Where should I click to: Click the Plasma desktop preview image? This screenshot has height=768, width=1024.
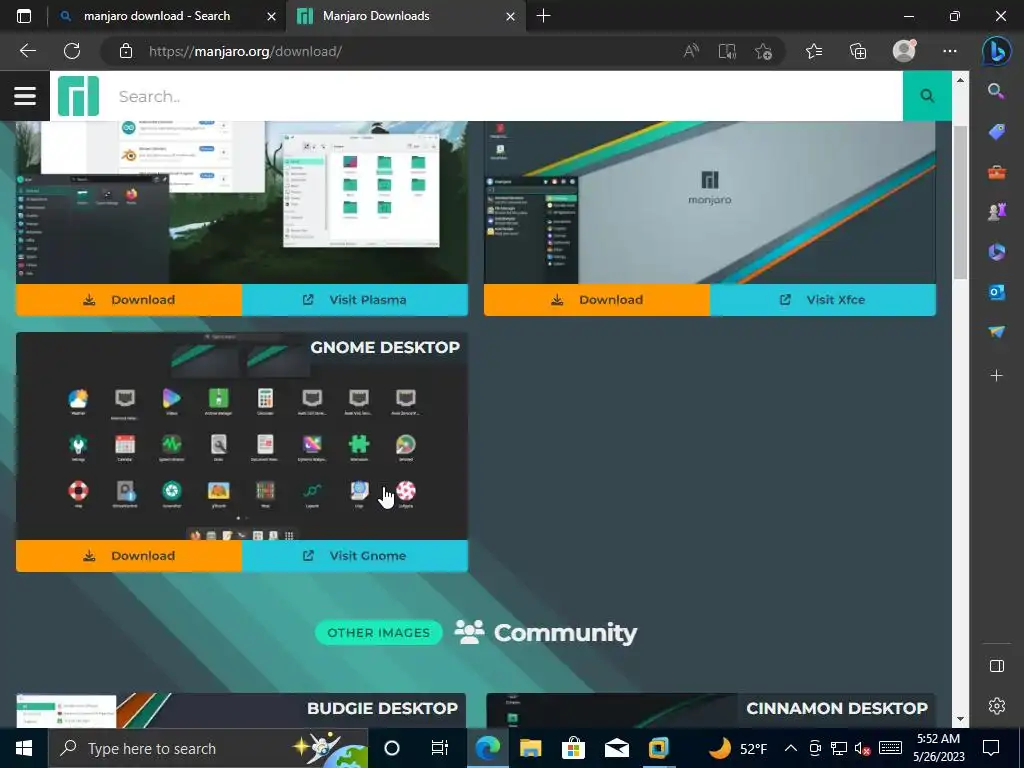(242, 202)
